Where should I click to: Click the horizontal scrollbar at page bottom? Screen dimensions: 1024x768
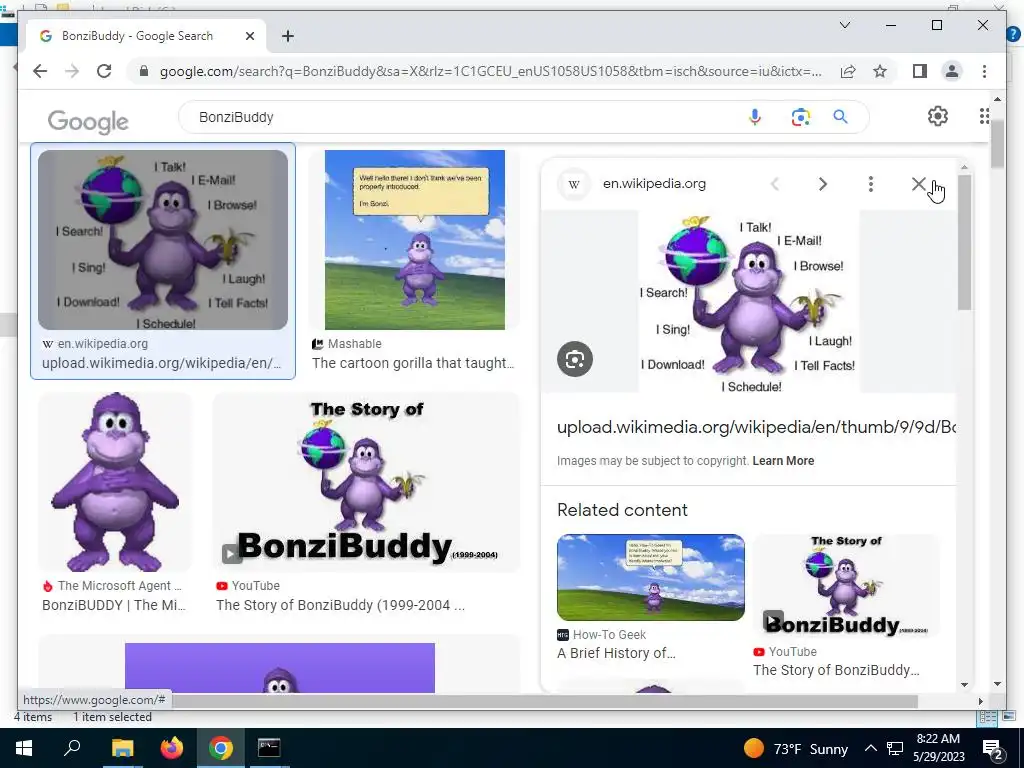tap(545, 701)
